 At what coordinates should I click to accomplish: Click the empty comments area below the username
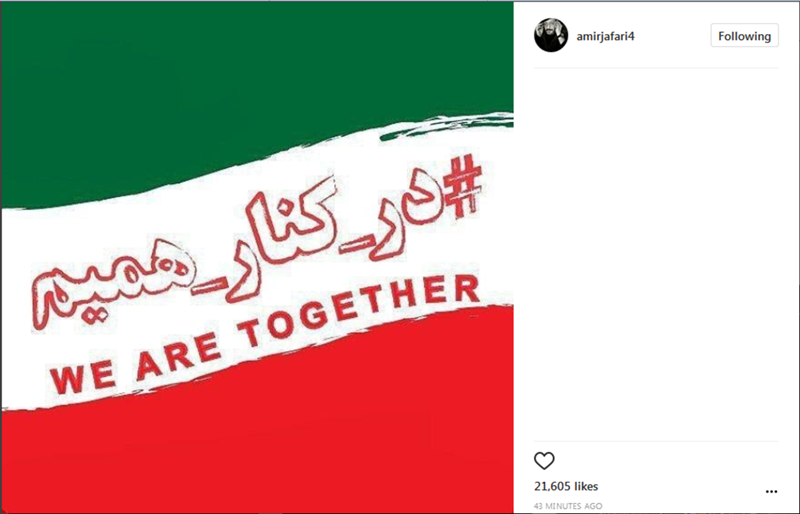coord(656,254)
